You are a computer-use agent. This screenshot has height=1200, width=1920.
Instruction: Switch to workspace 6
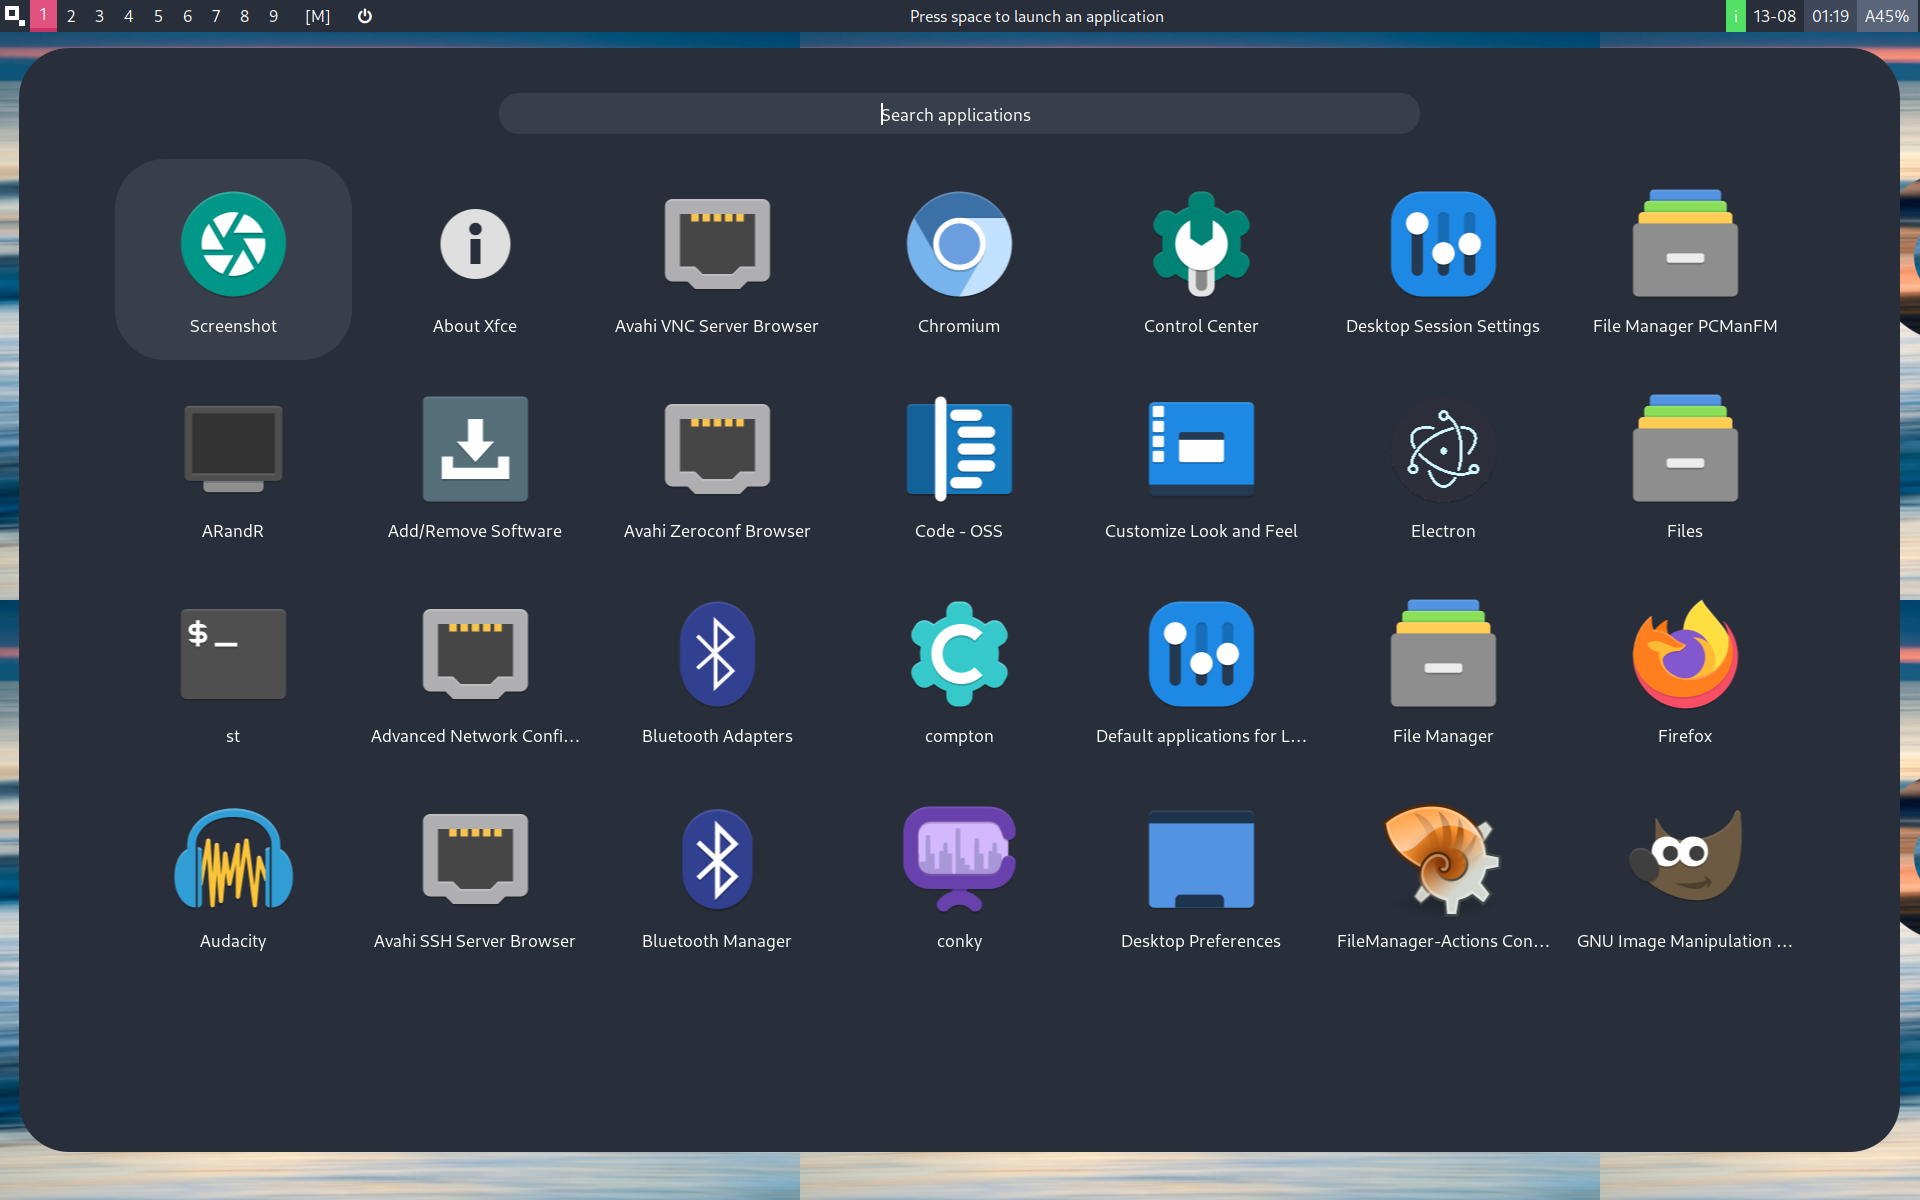187,16
